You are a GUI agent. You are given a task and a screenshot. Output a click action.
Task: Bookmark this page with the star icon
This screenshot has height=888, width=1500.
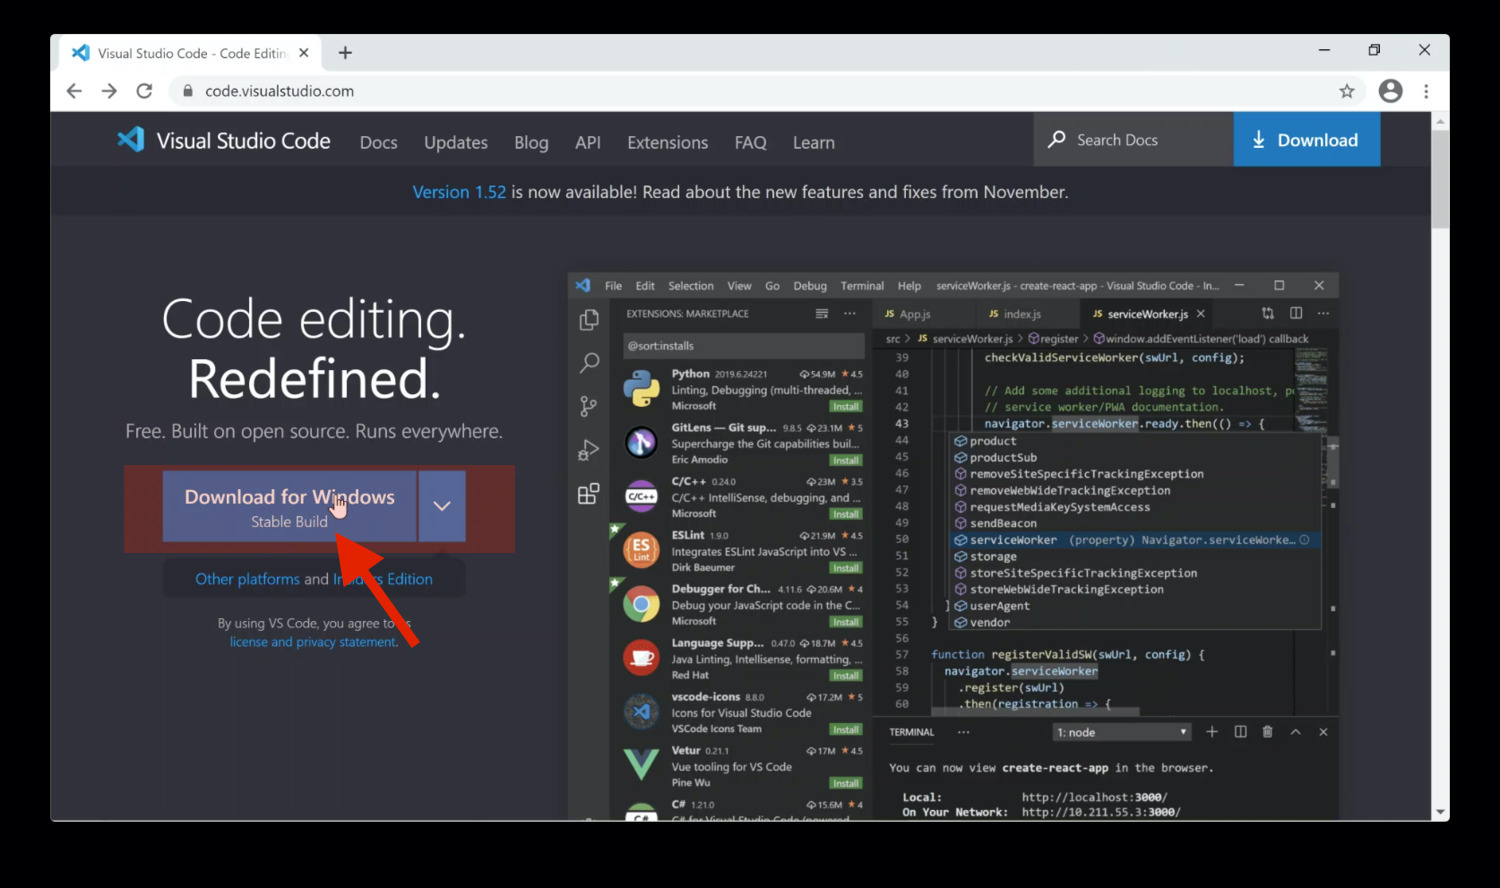1347,91
